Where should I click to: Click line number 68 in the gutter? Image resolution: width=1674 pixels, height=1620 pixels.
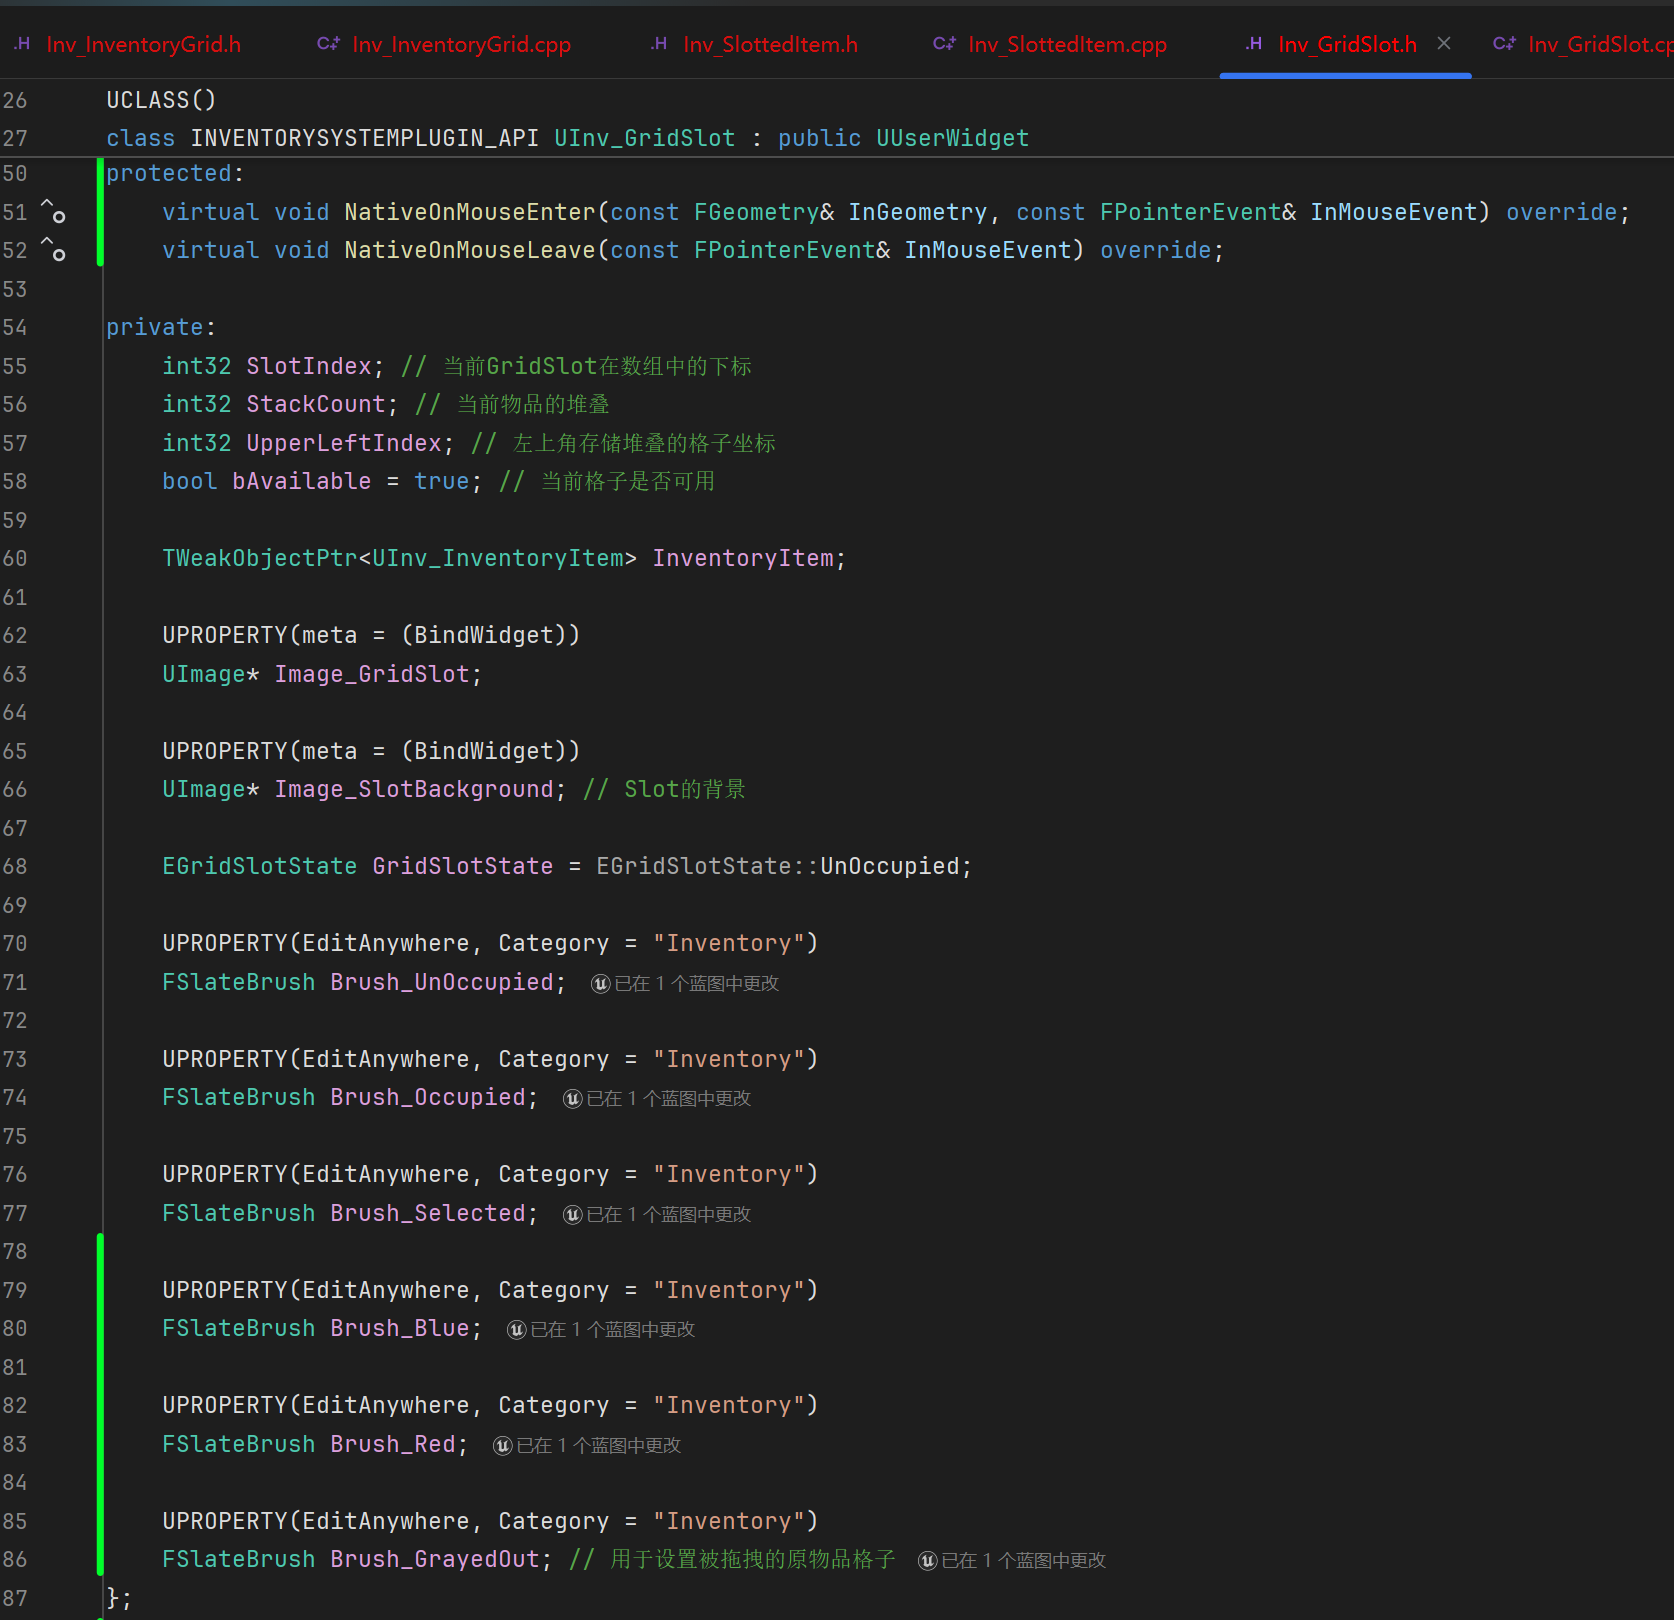pos(15,866)
